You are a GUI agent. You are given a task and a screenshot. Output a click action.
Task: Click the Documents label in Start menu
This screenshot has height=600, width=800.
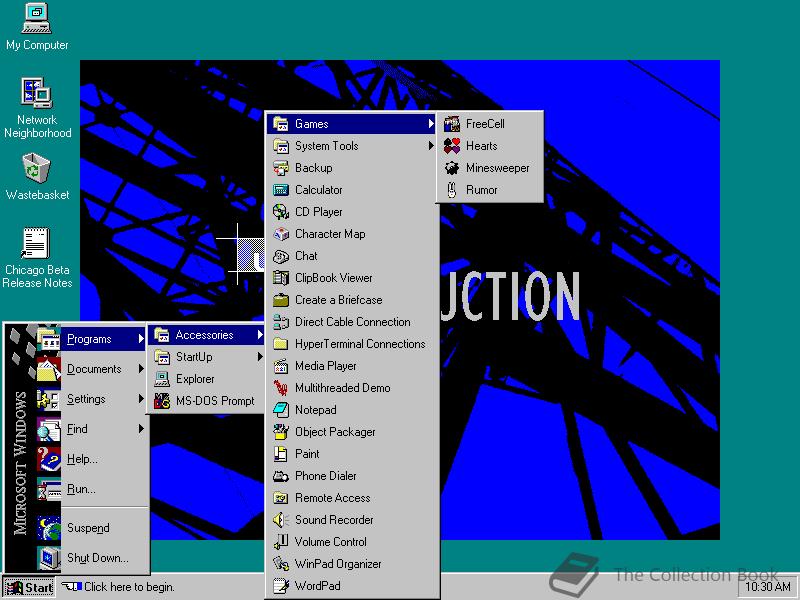[x=94, y=369]
